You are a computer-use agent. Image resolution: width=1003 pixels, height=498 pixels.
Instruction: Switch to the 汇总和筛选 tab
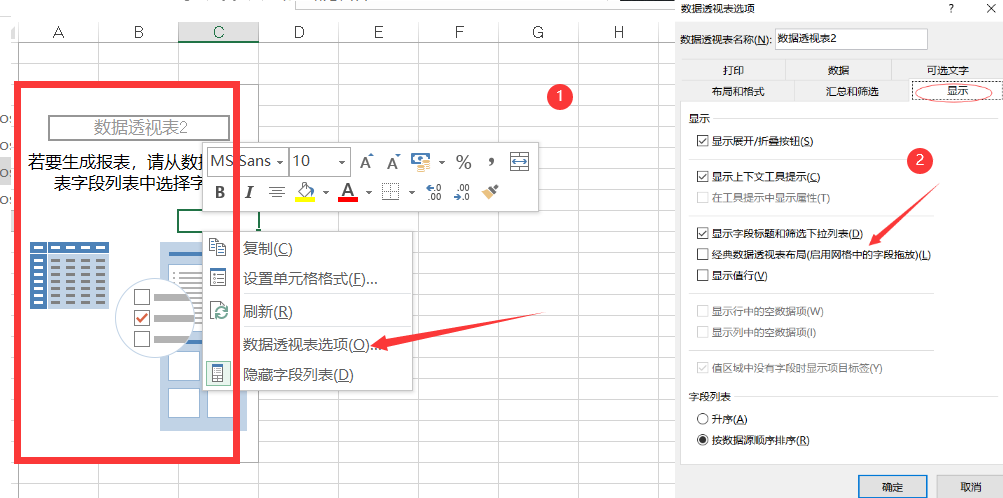[852, 91]
